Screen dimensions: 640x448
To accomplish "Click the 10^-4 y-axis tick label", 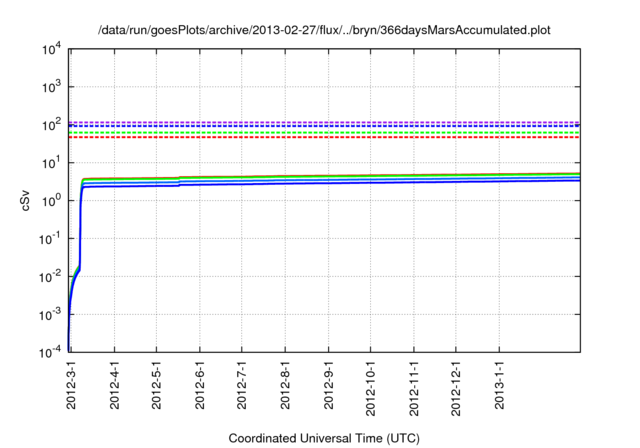I will point(50,352).
